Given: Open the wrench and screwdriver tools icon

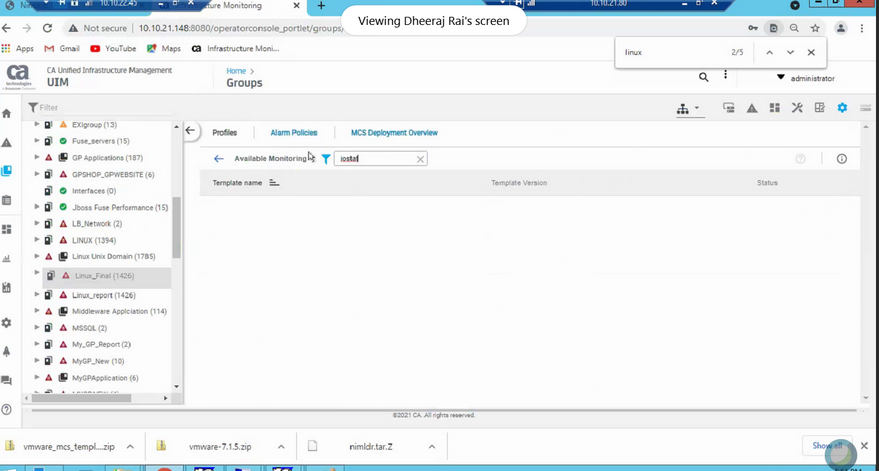Looking at the screenshot, I should [x=797, y=108].
